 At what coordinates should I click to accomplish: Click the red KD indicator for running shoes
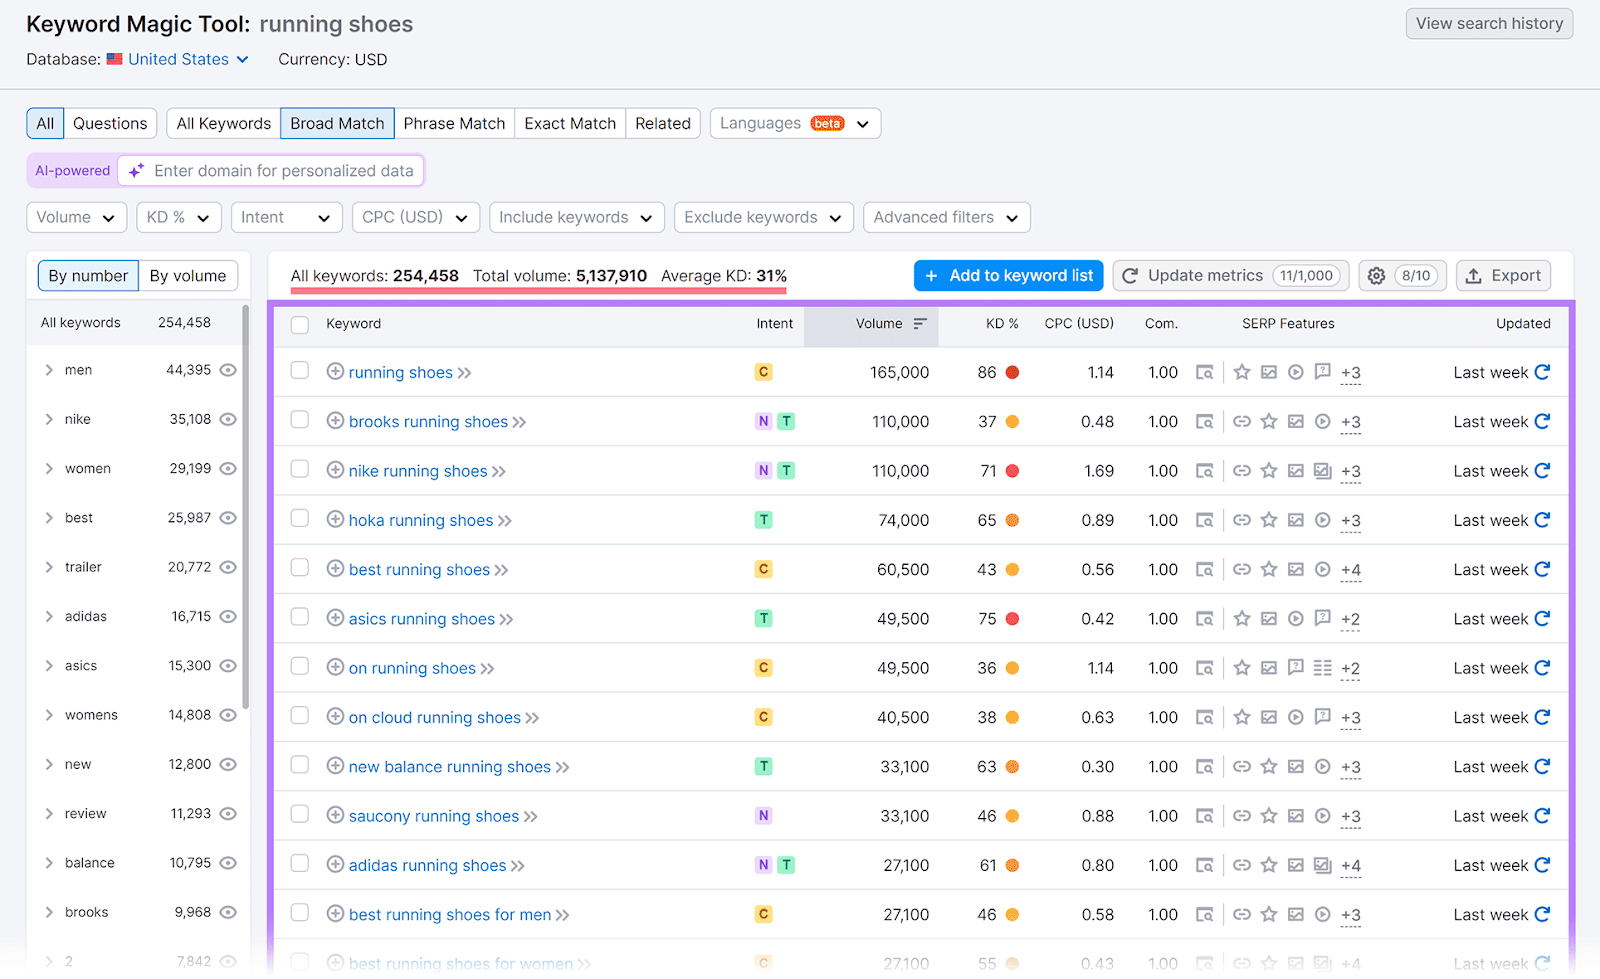(x=1012, y=372)
